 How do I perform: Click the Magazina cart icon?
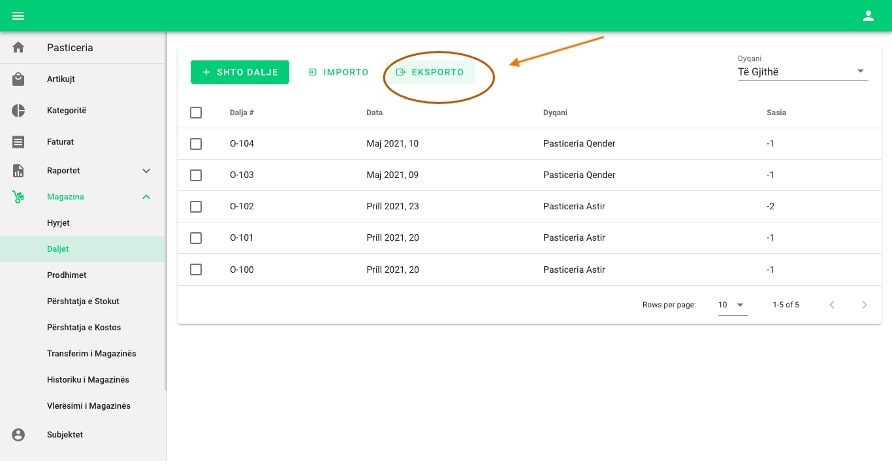18,197
